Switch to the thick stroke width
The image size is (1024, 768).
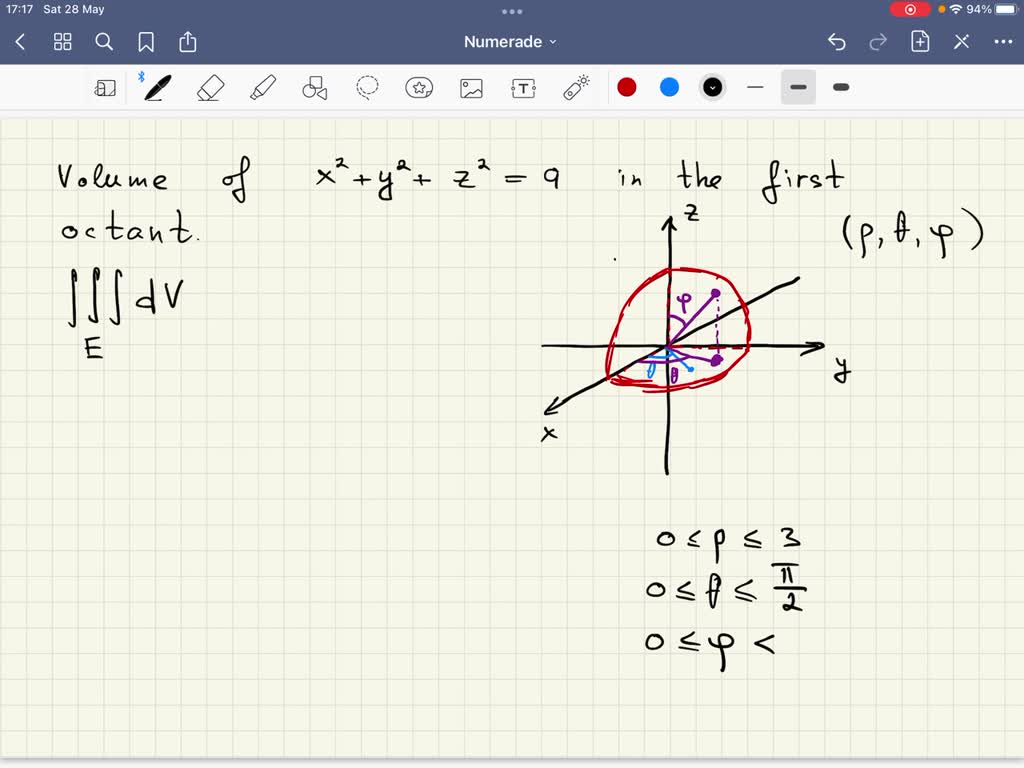840,87
